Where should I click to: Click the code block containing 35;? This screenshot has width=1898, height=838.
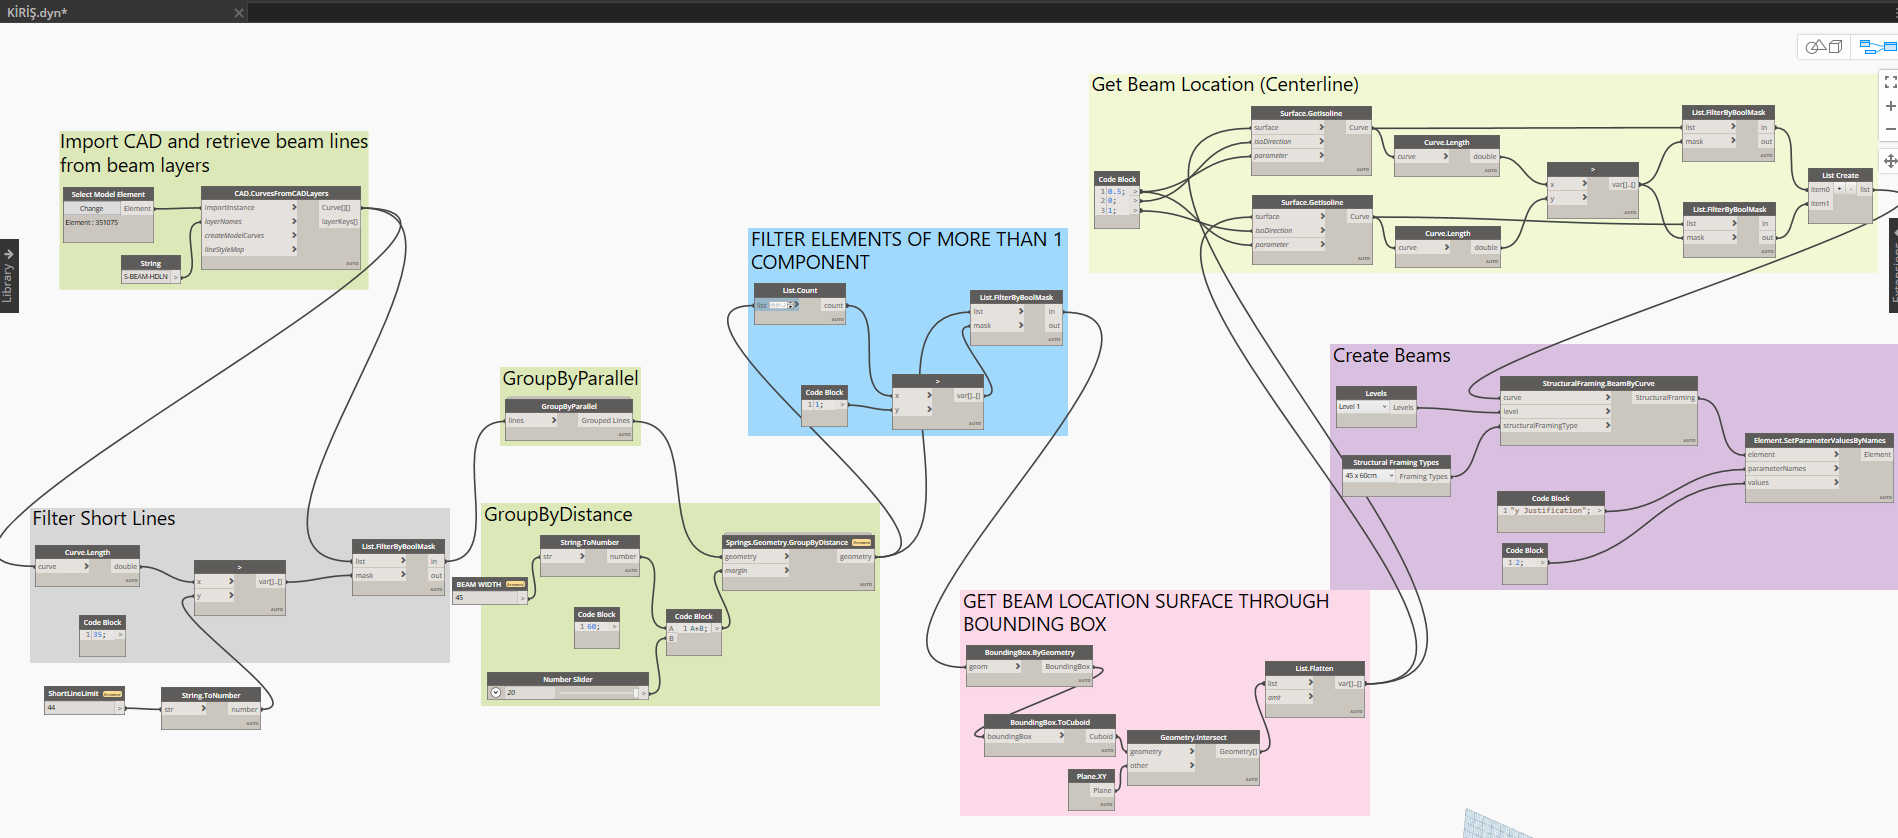pos(104,635)
